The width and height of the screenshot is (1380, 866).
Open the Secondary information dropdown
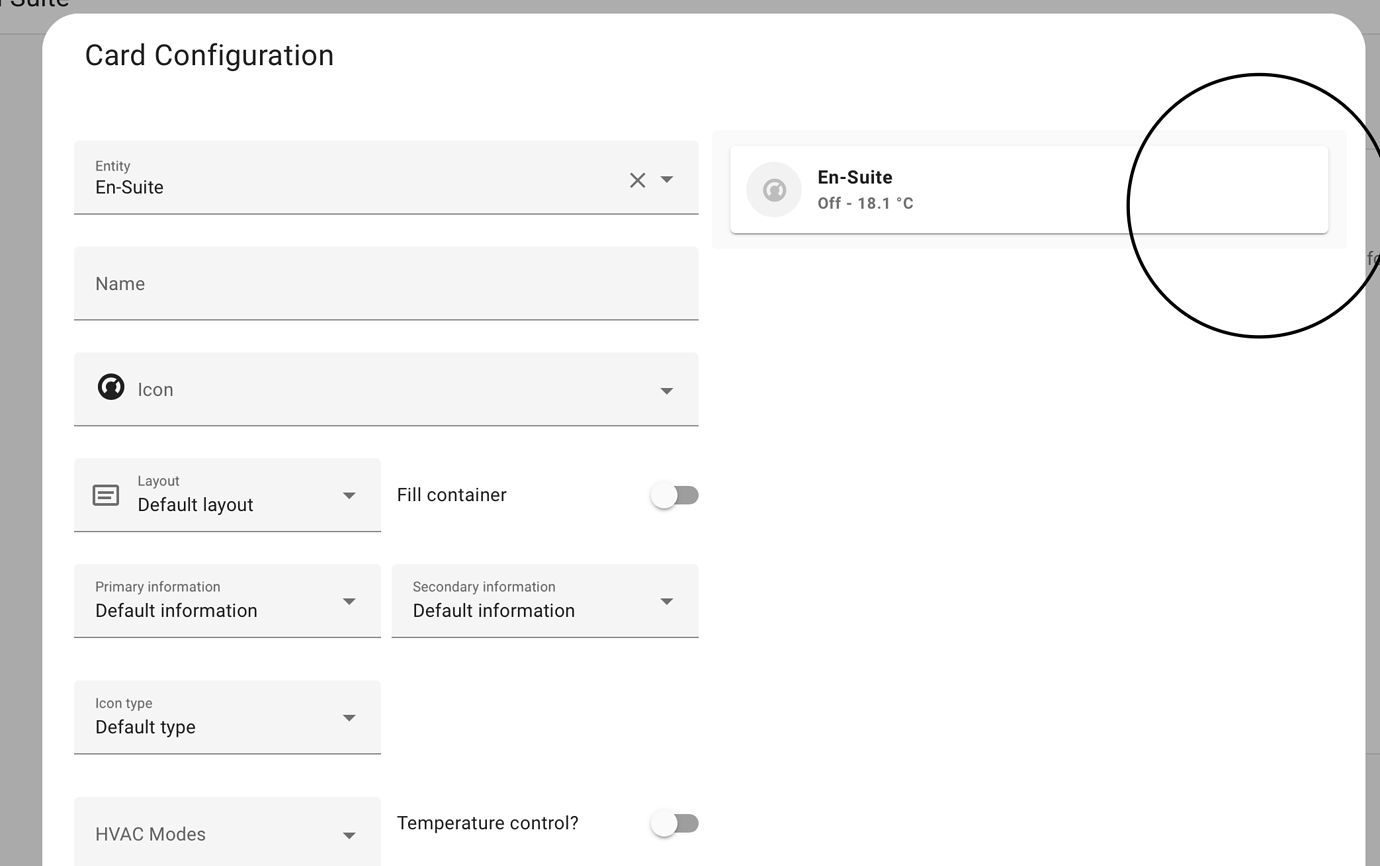(x=666, y=600)
